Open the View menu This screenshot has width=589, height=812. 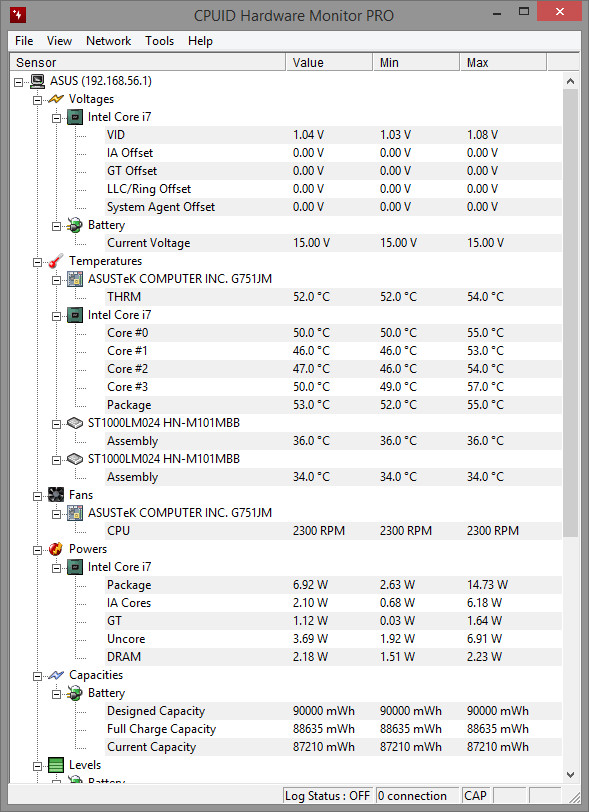59,41
